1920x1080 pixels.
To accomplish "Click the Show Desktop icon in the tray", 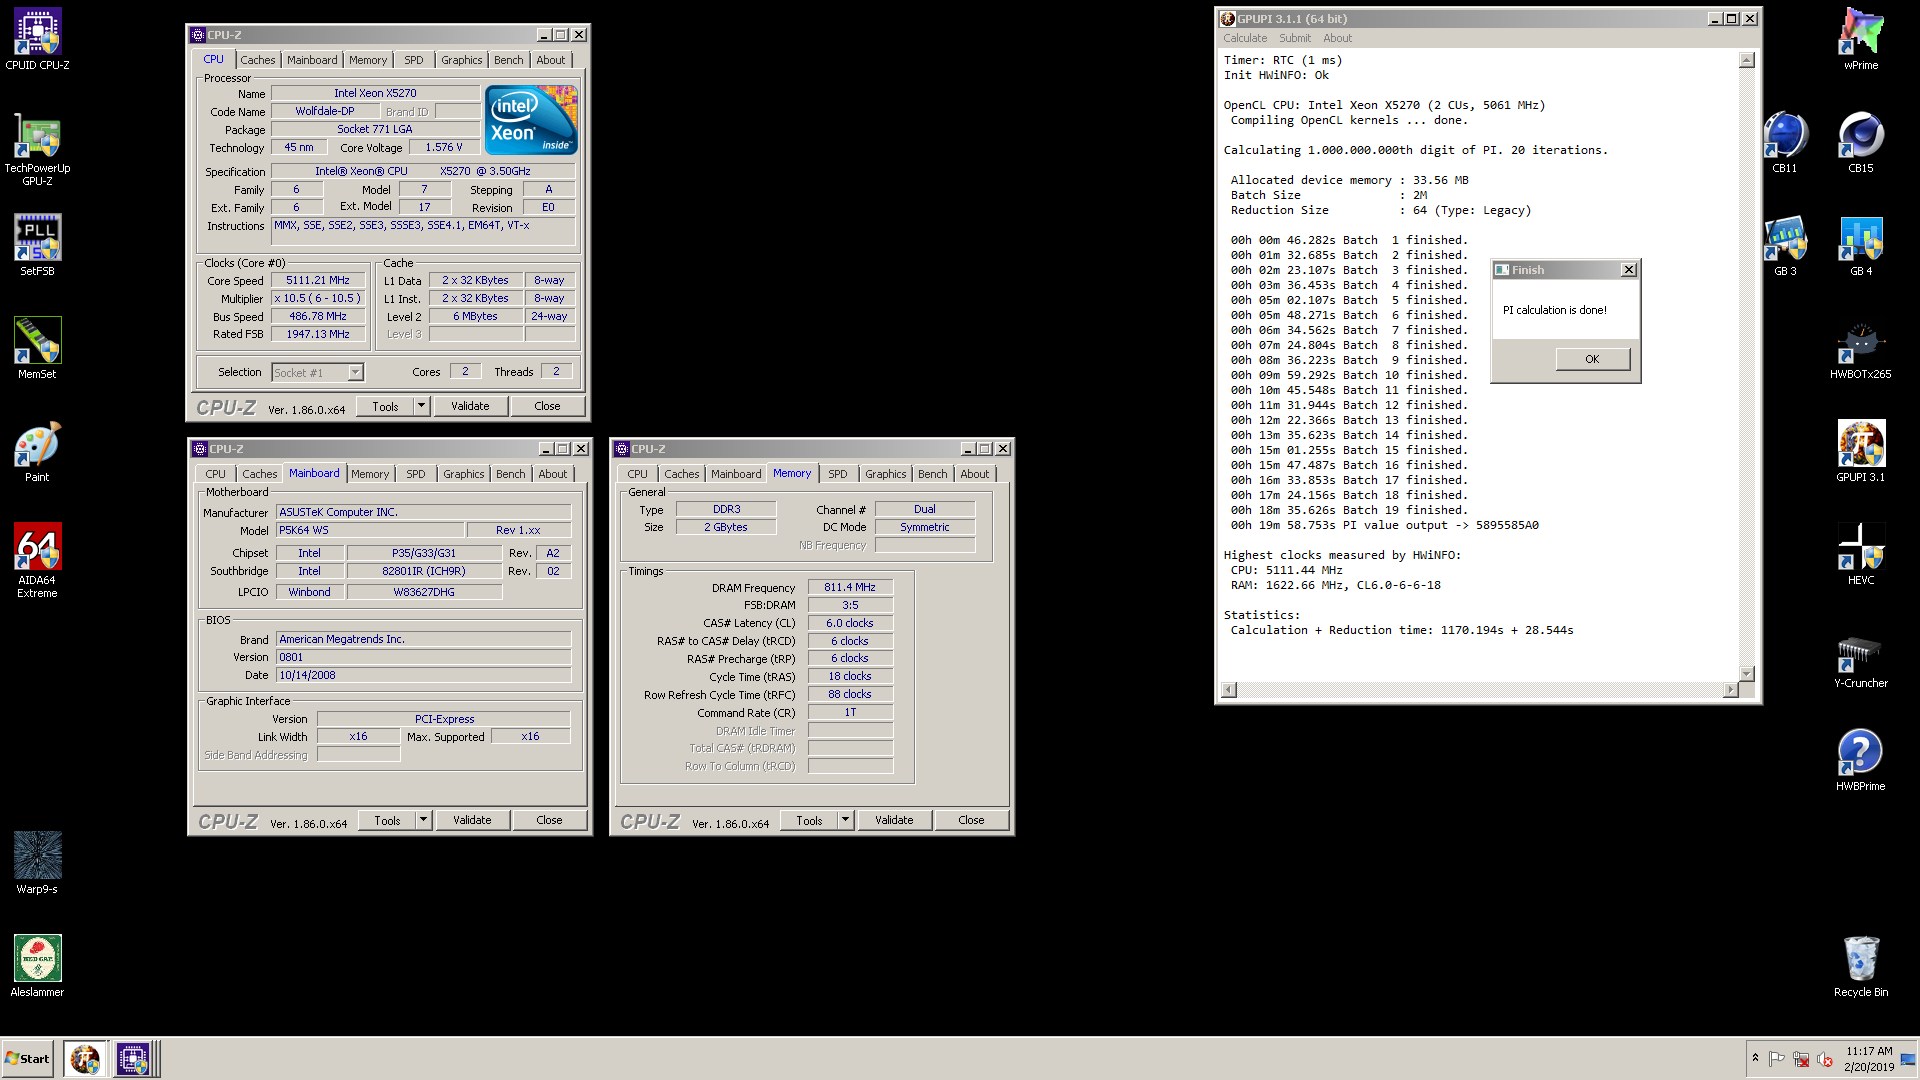I will [x=1908, y=1058].
